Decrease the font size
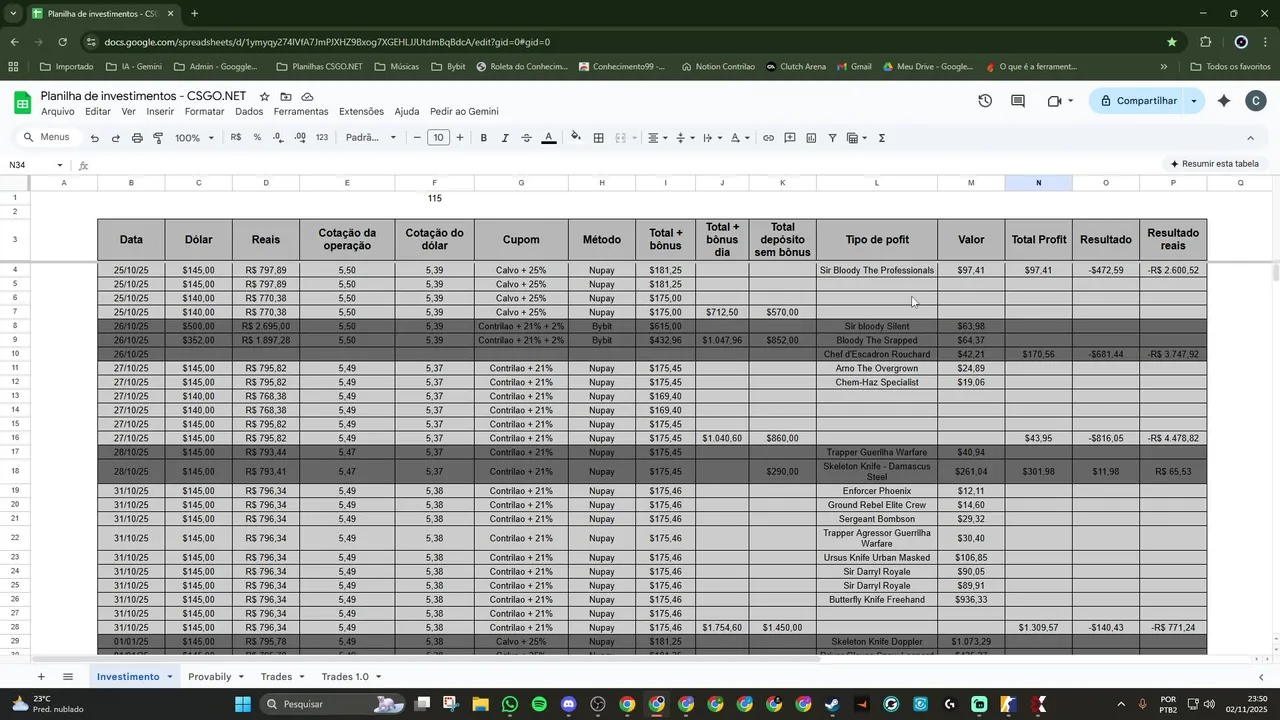Image resolution: width=1280 pixels, height=720 pixels. click(417, 138)
